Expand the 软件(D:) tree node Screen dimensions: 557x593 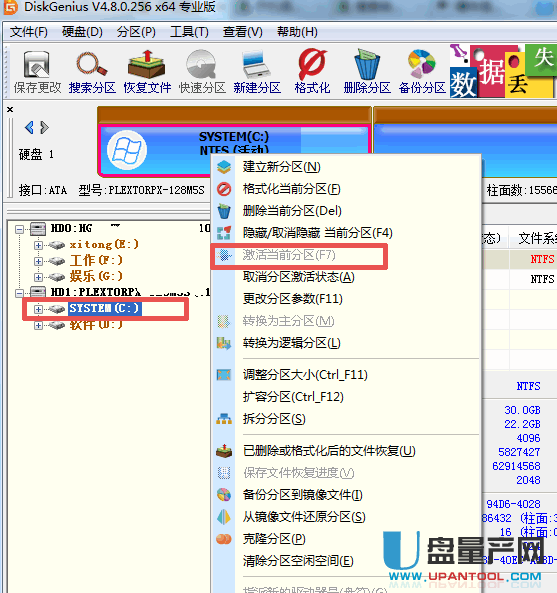pos(38,325)
